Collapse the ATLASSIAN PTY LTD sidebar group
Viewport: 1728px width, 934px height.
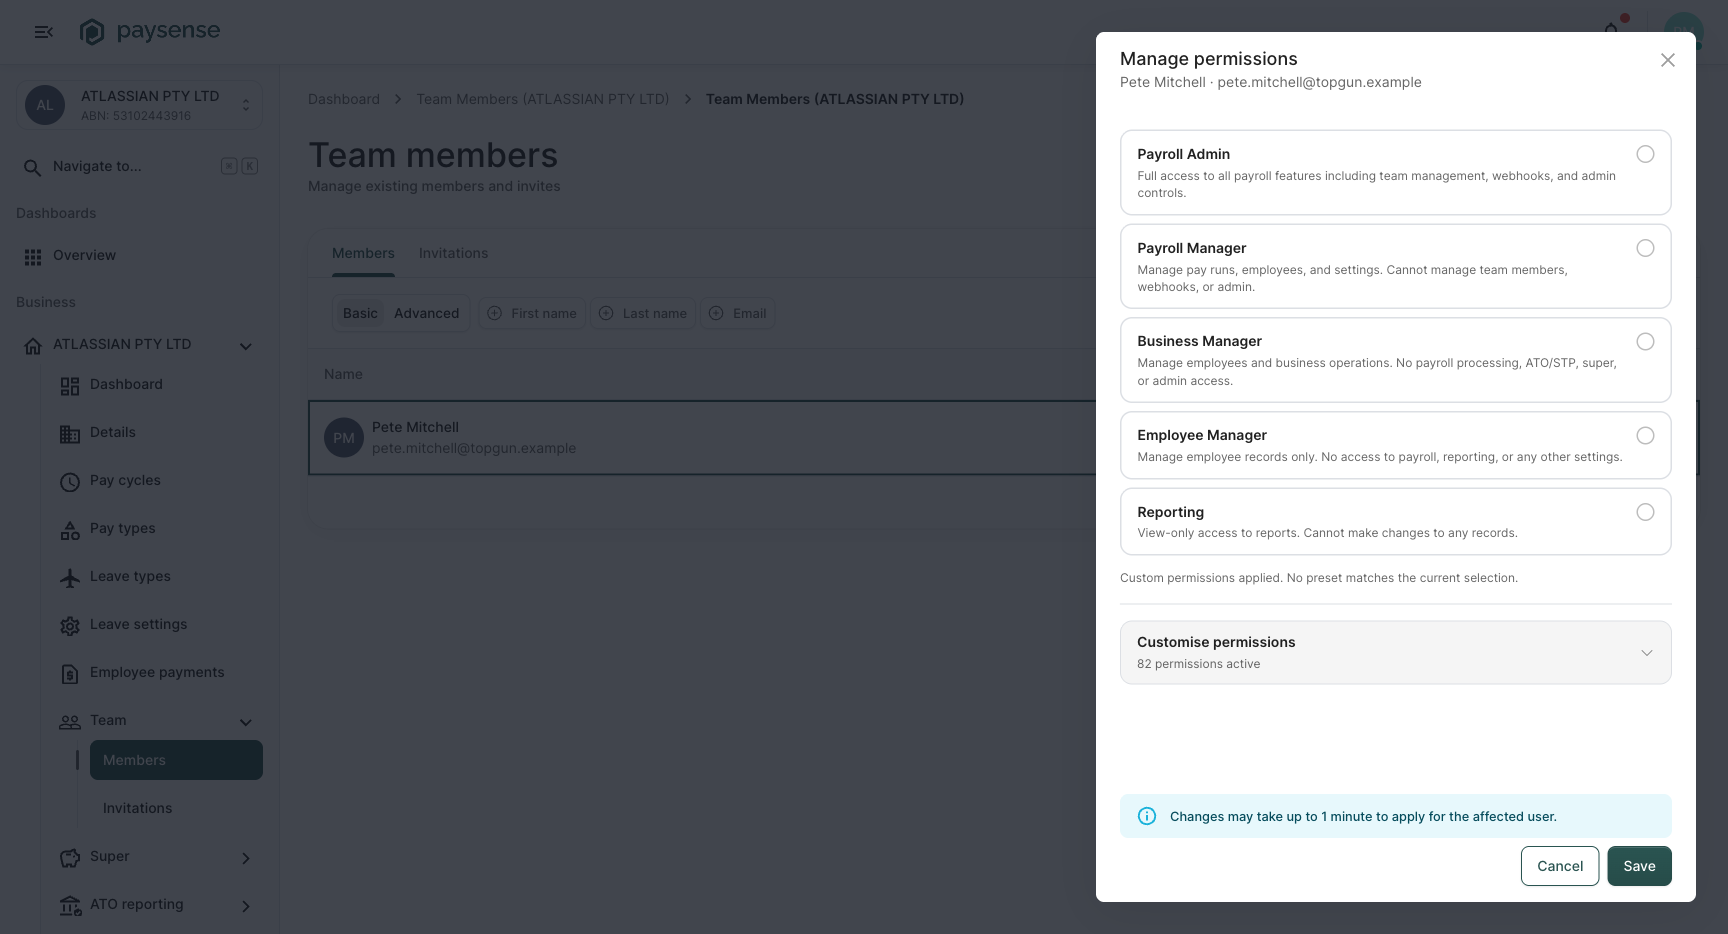tap(246, 346)
